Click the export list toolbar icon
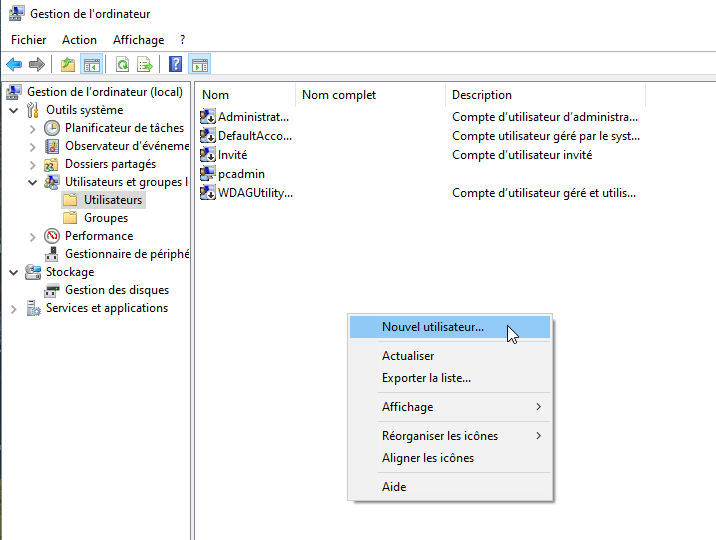 click(x=145, y=64)
